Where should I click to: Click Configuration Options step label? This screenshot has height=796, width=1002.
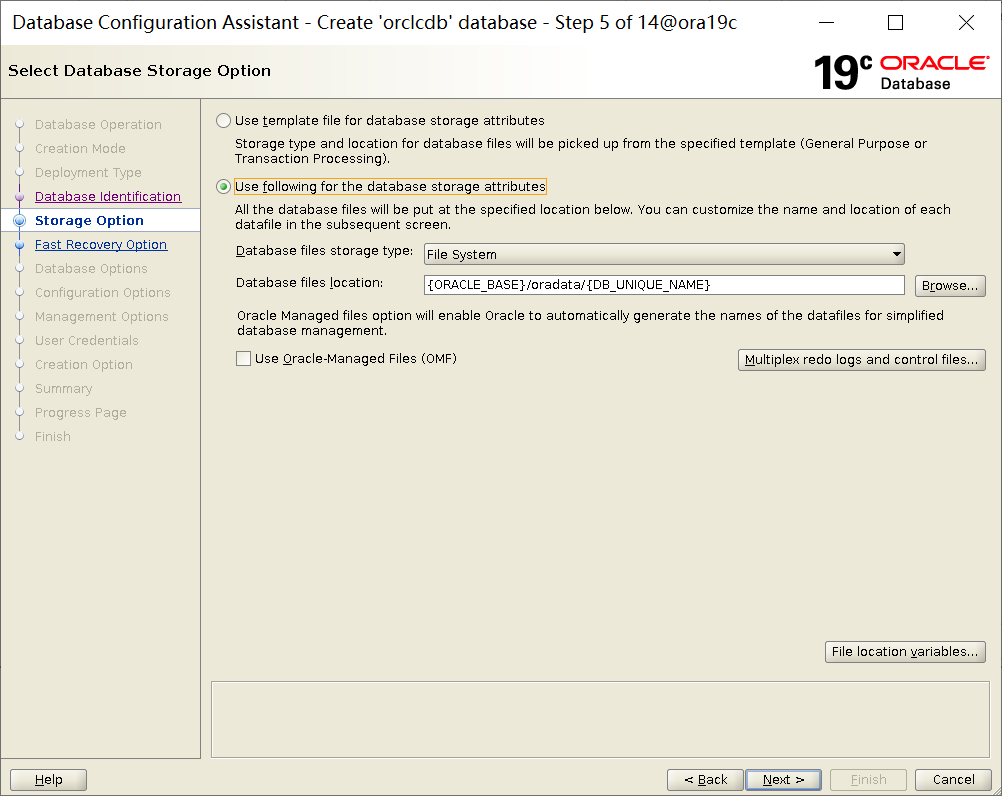tap(103, 293)
